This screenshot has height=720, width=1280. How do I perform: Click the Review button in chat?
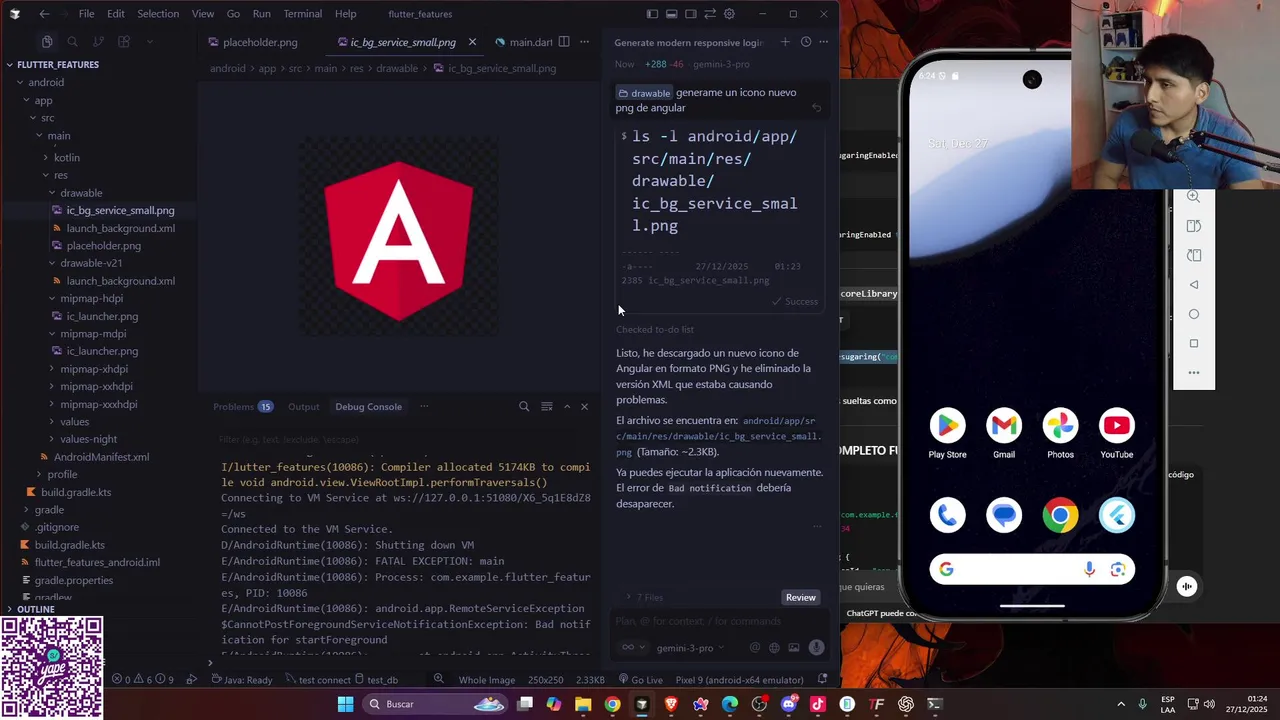pos(801,597)
